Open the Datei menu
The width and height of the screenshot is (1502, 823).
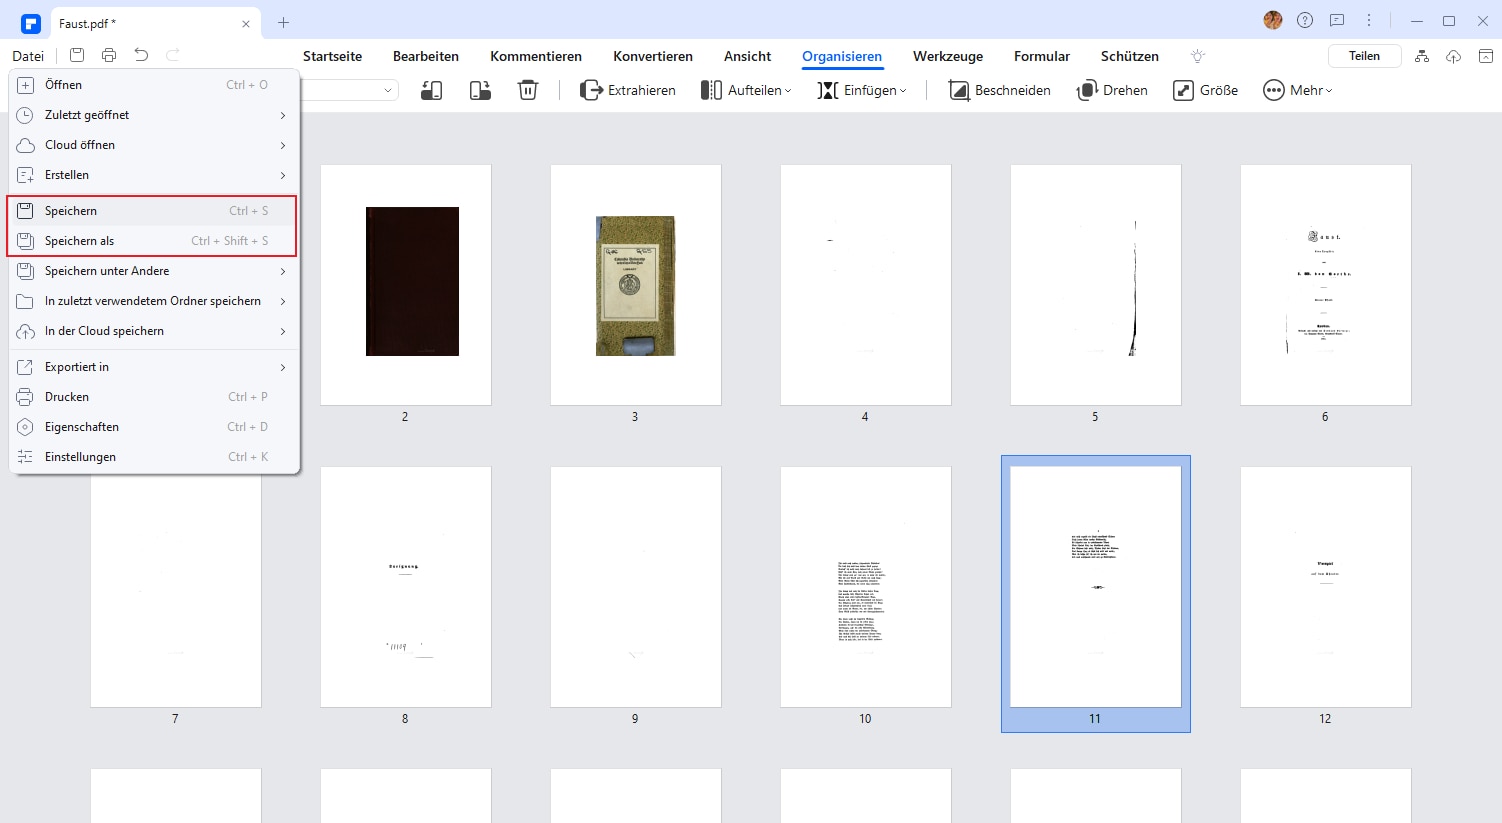pyautogui.click(x=28, y=56)
